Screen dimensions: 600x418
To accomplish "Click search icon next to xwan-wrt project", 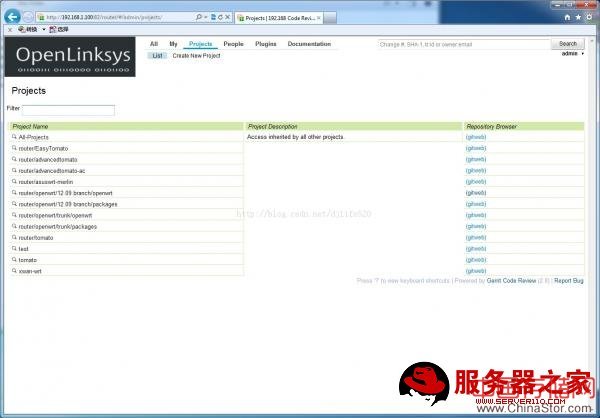I will coord(14,270).
